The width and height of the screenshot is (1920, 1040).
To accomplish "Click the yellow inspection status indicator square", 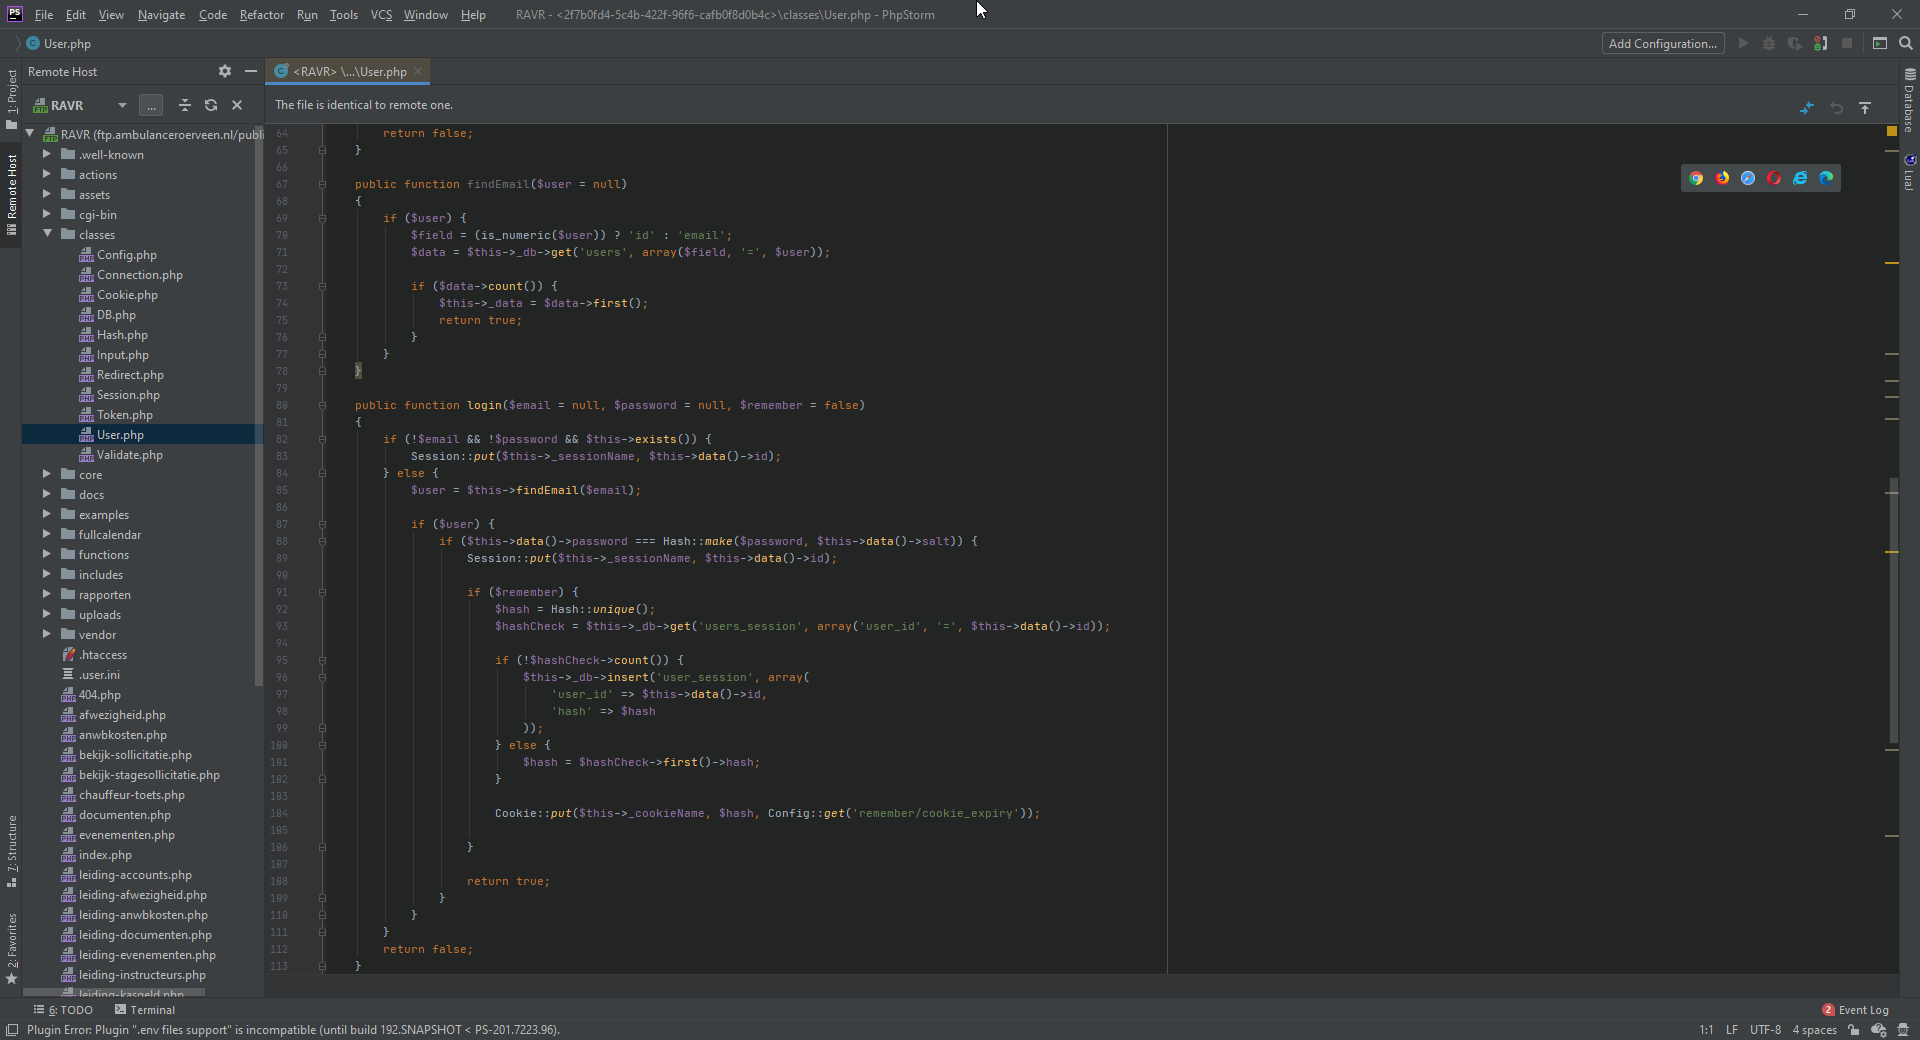I will [x=1891, y=131].
